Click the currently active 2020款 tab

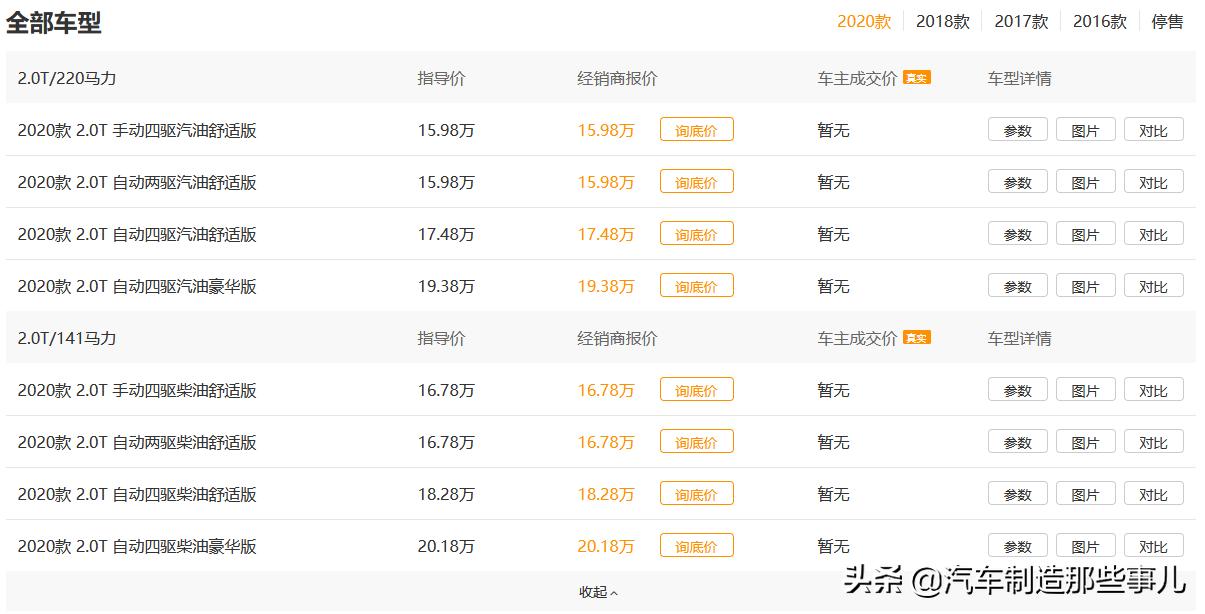coord(863,20)
